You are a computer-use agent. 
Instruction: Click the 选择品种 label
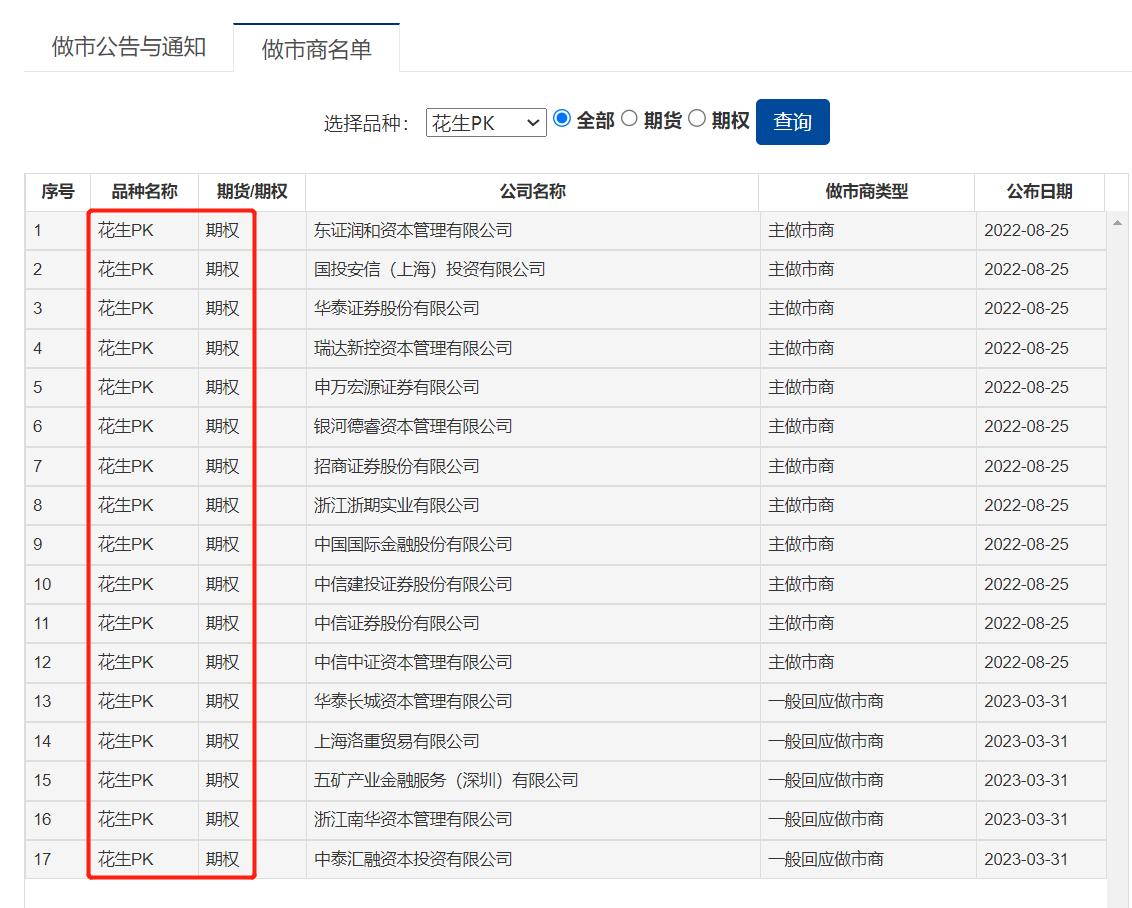tap(366, 123)
